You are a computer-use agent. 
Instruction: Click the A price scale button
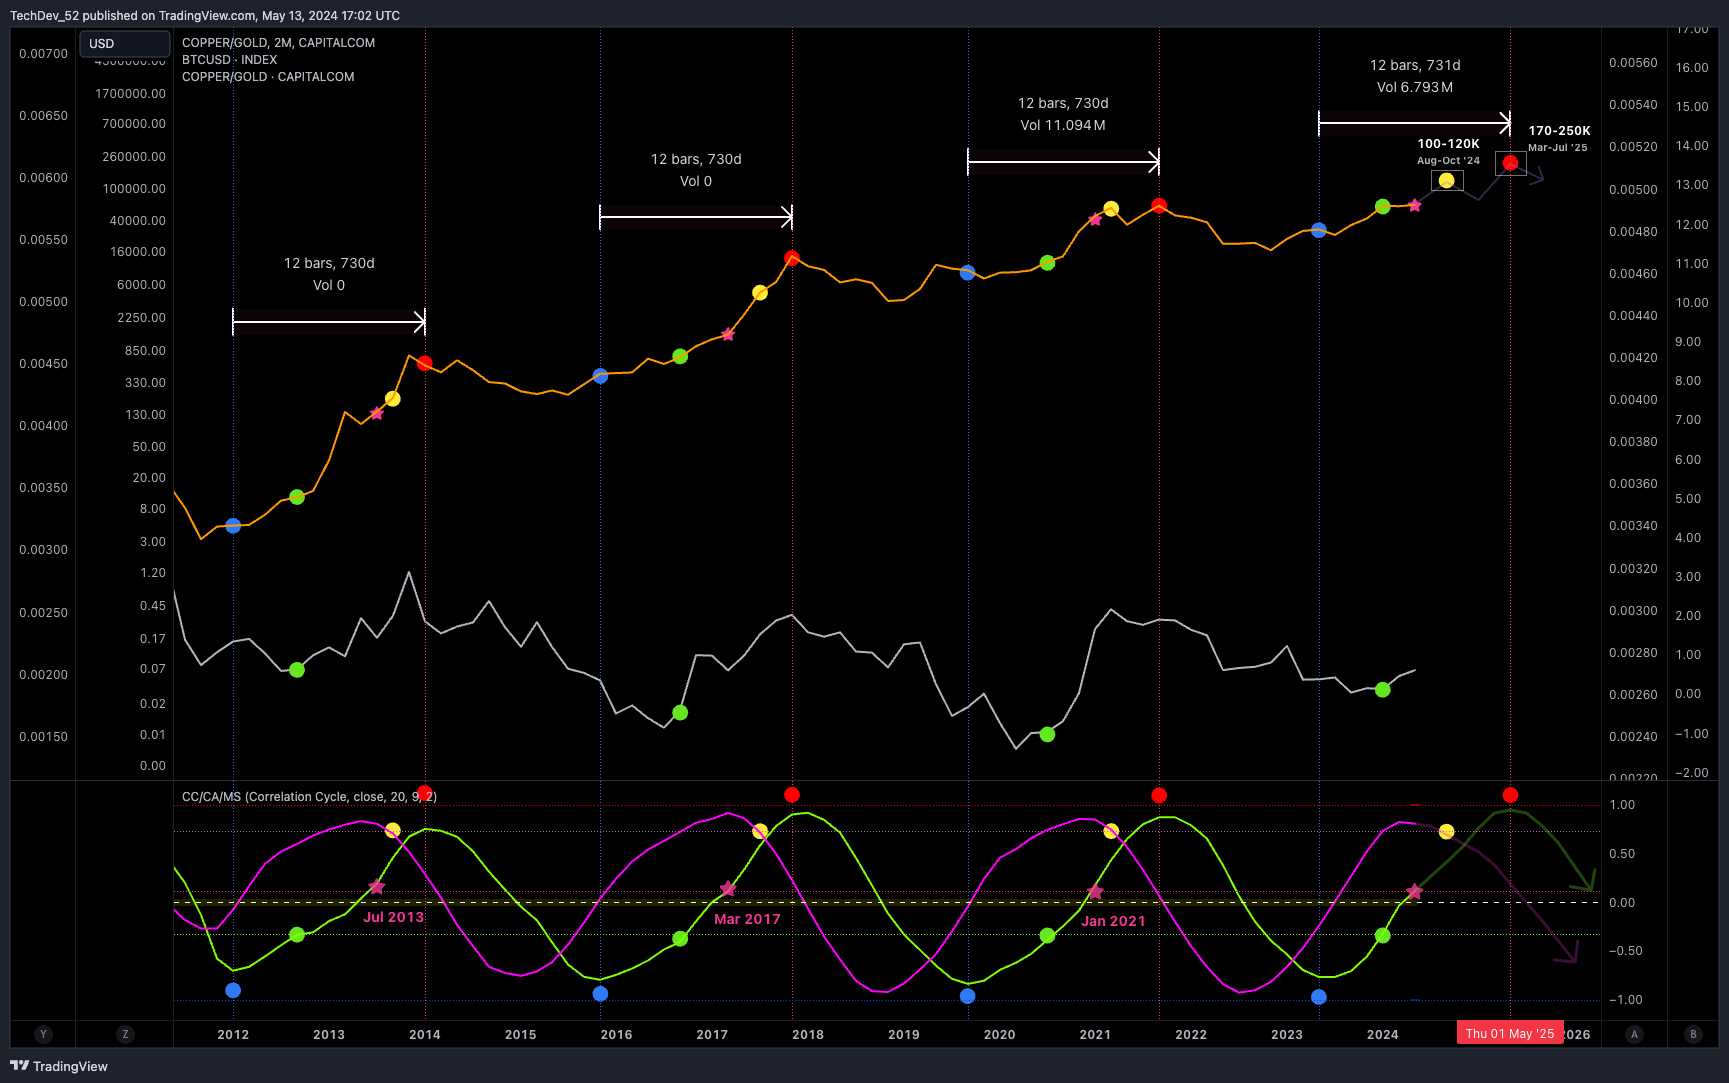pos(1635,1034)
